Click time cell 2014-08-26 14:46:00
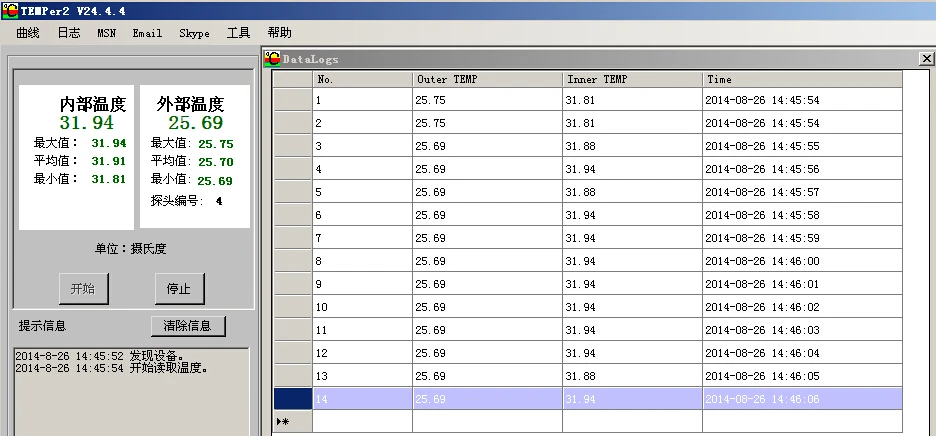936x436 pixels. 802,261
